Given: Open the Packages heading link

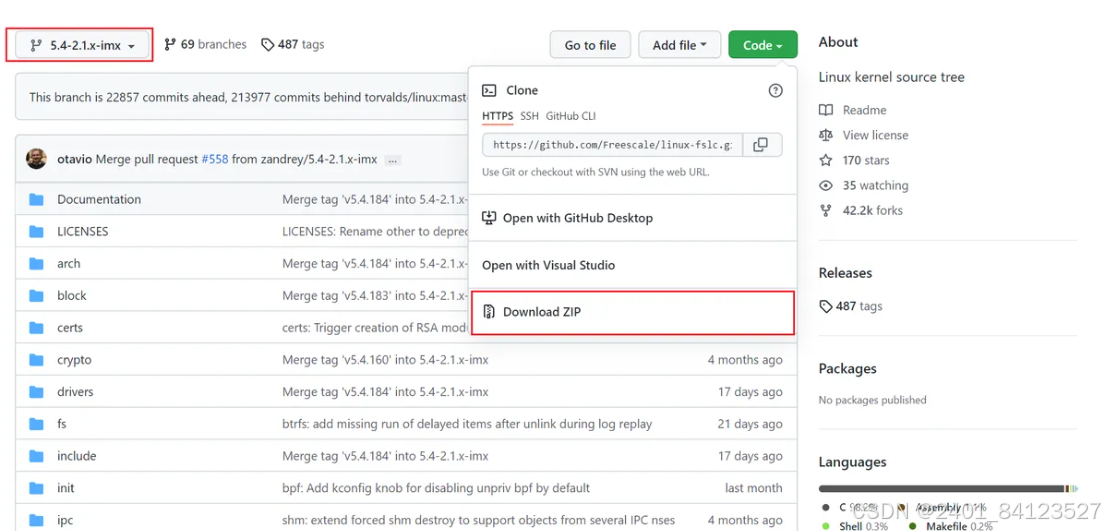Looking at the screenshot, I should pos(847,369).
